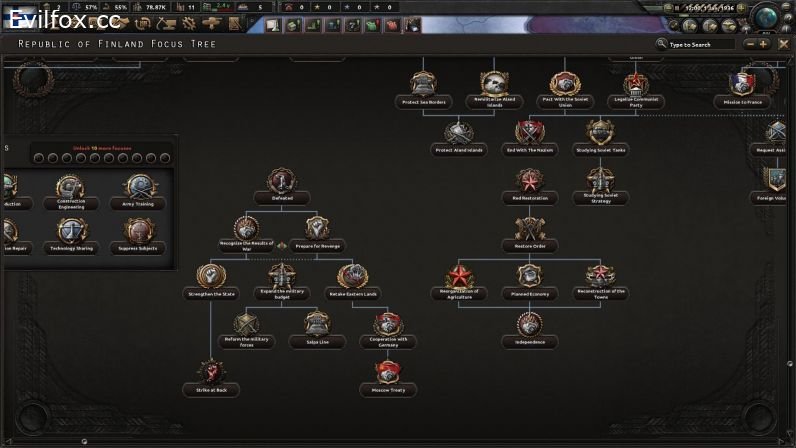The width and height of the screenshot is (796, 448).
Task: Click the Retake Eastern Lands label
Action: point(352,294)
